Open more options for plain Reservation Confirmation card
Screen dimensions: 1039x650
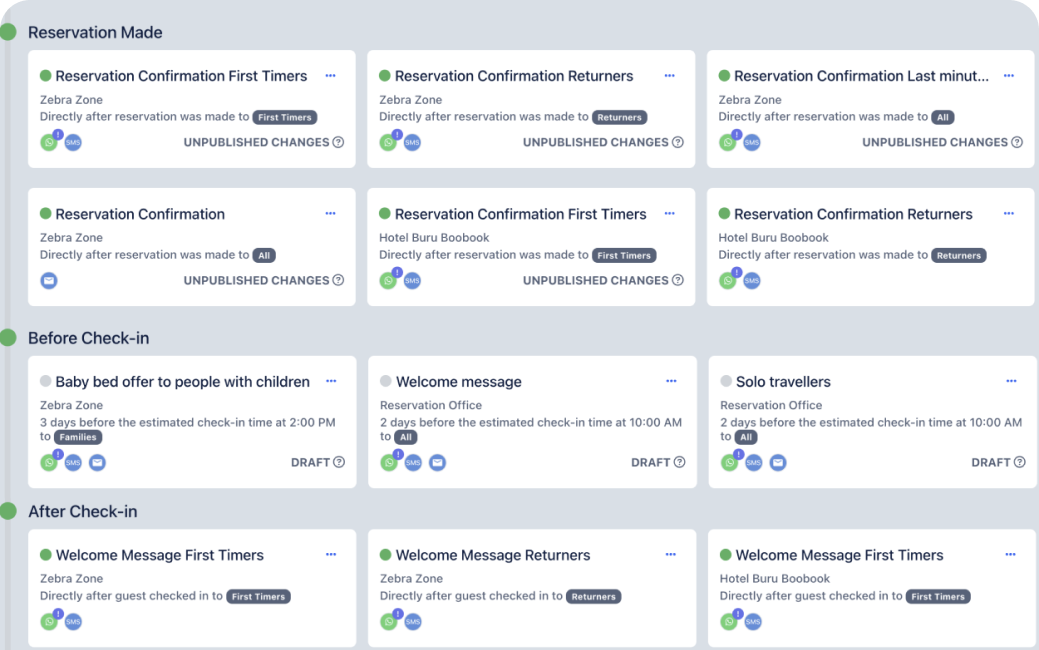click(x=330, y=213)
